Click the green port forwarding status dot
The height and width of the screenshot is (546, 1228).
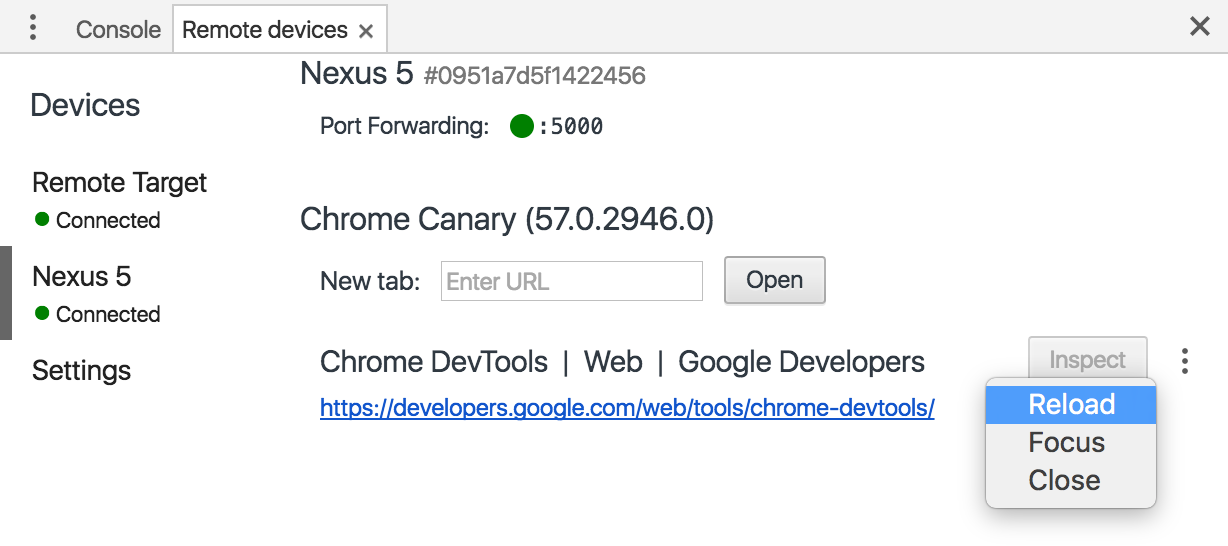click(521, 126)
